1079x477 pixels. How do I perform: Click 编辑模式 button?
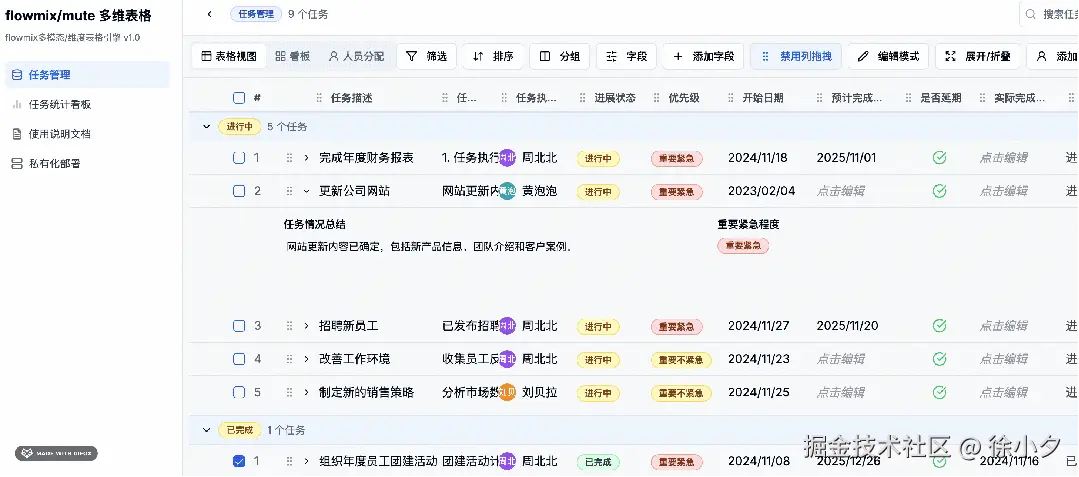pyautogui.click(x=888, y=56)
